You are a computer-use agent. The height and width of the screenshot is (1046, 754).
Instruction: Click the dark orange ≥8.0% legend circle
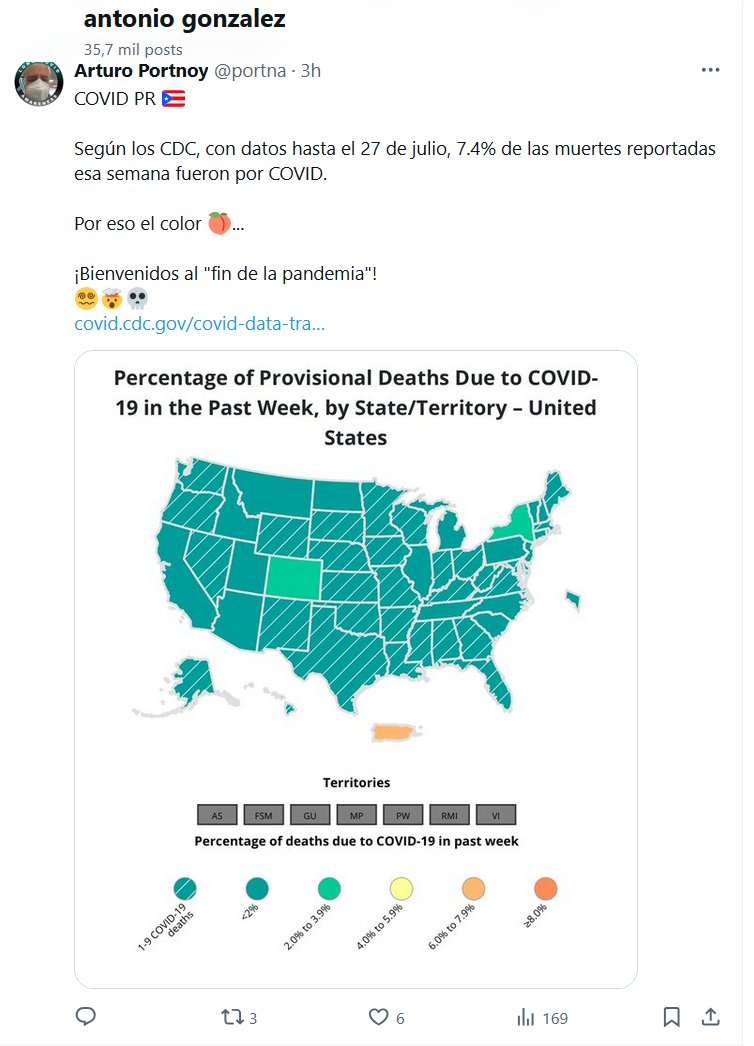(545, 888)
